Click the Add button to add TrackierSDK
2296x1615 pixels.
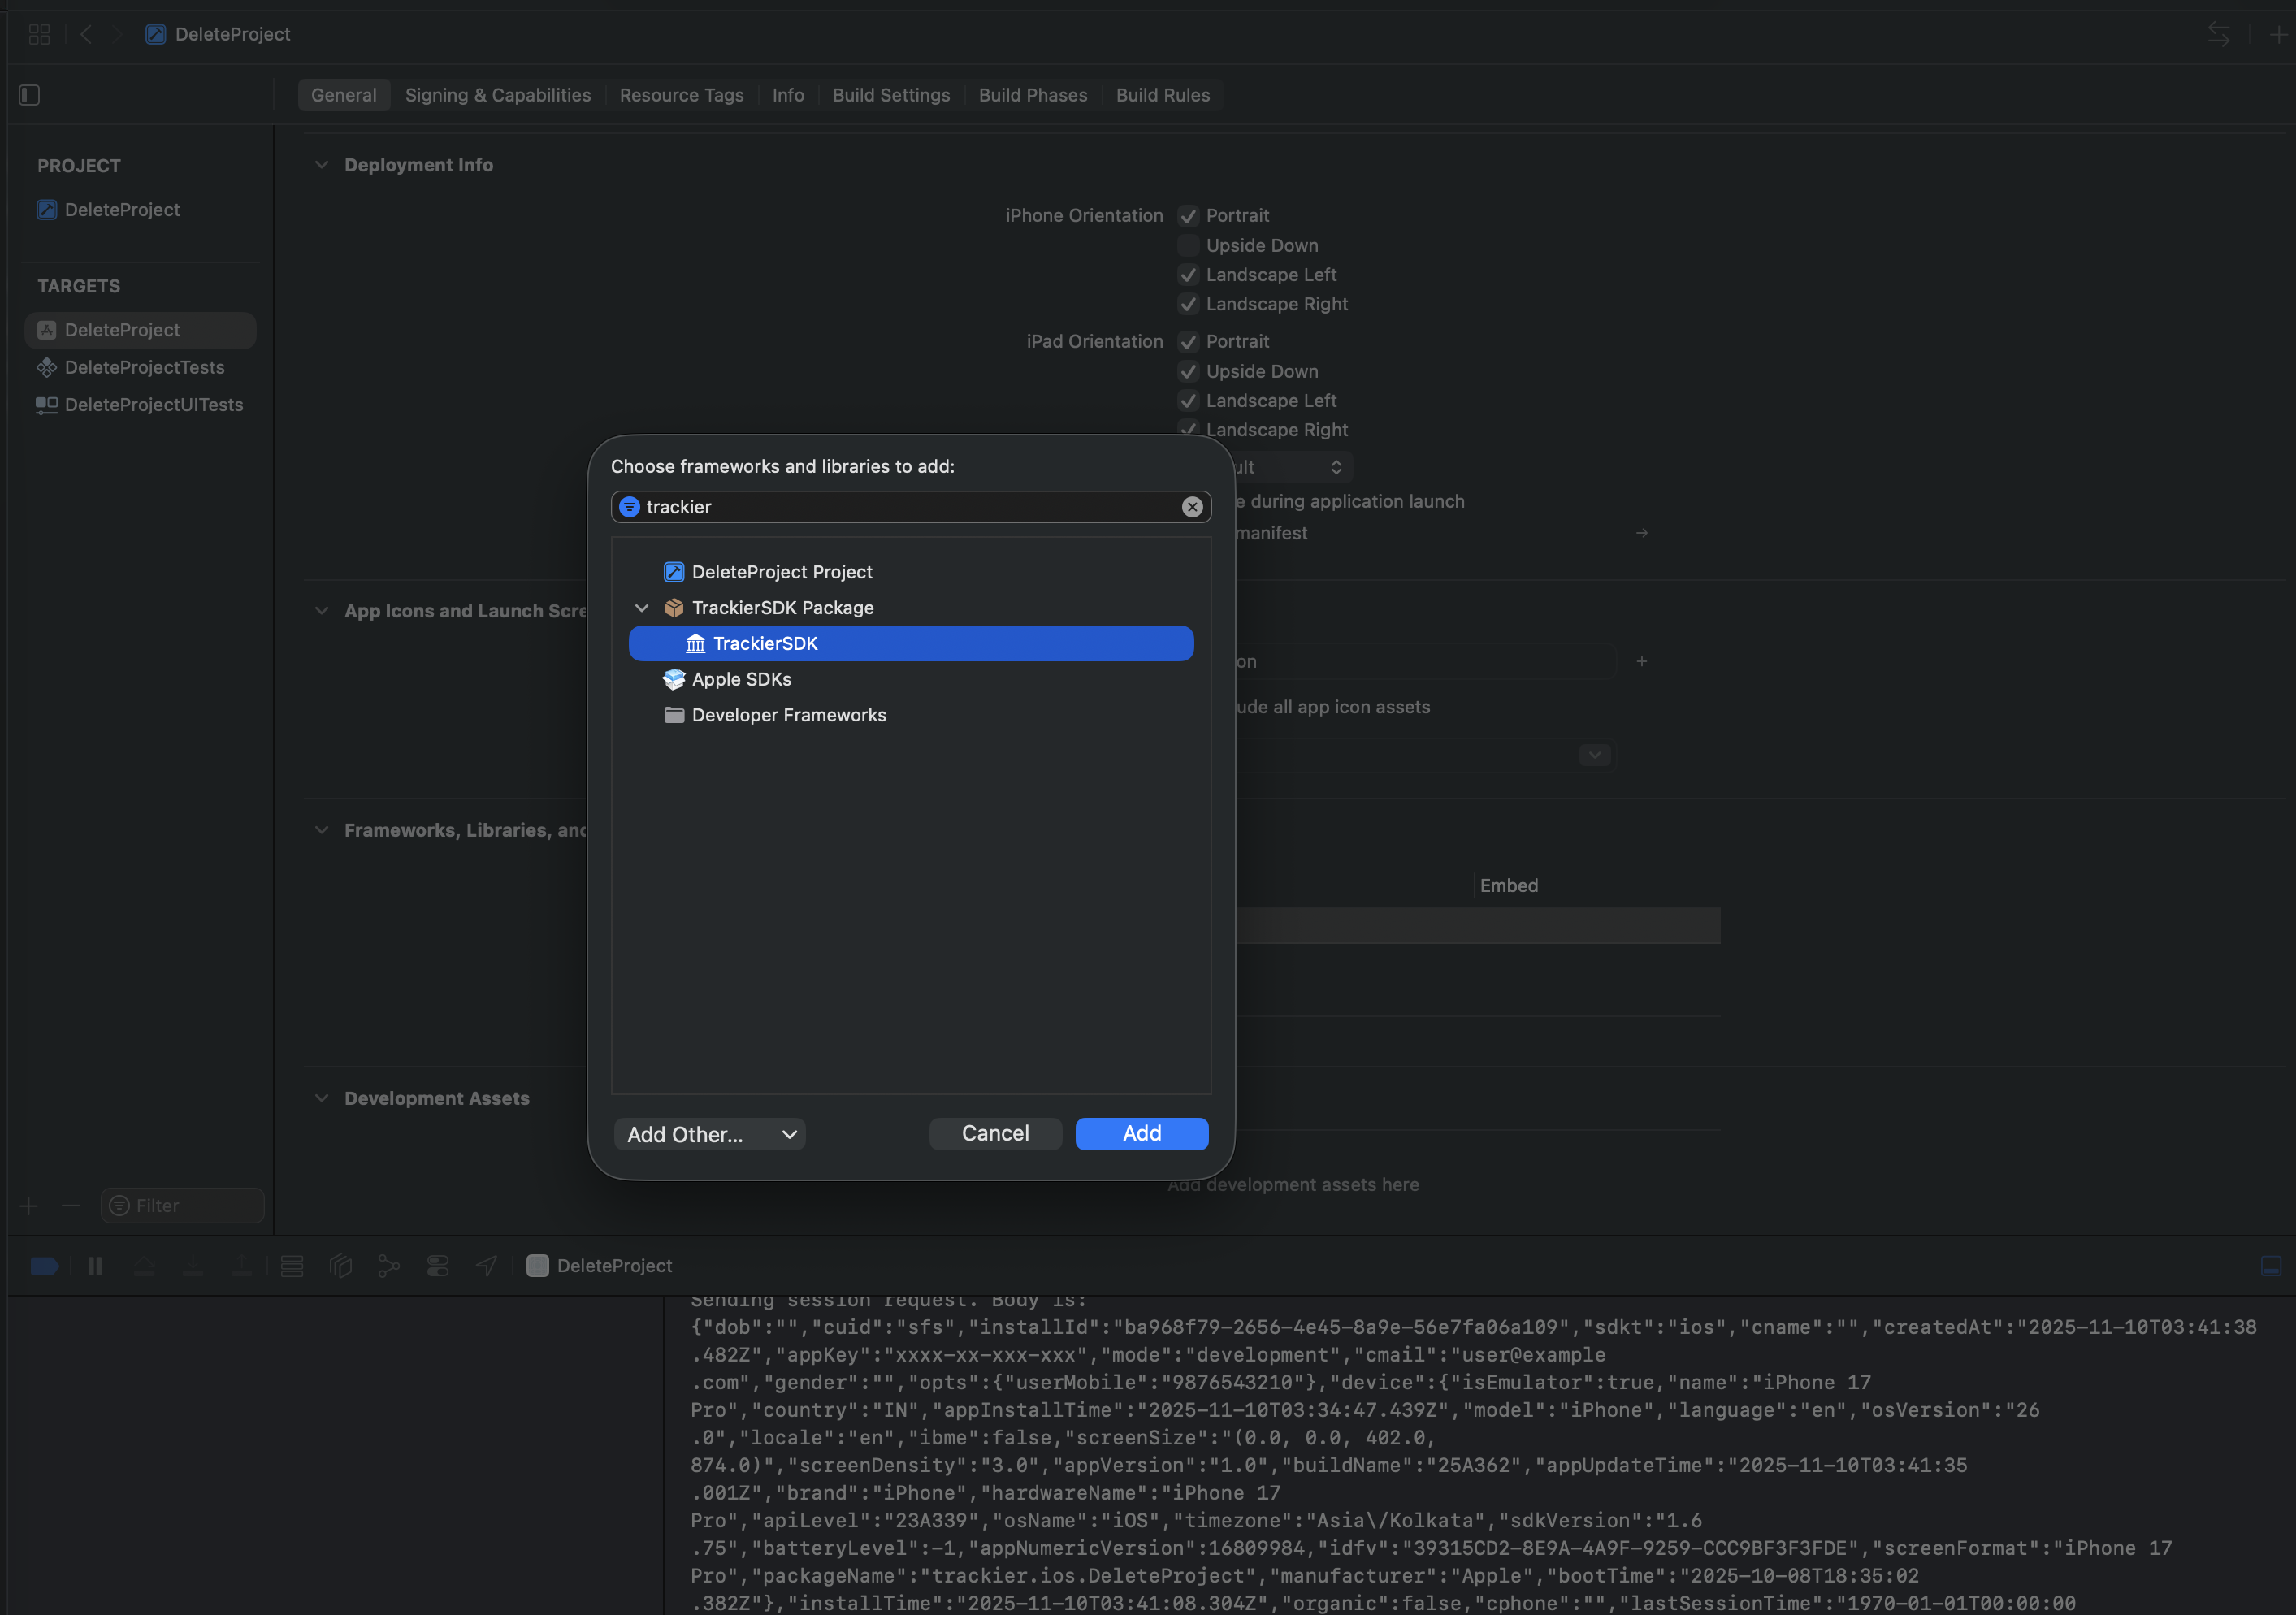click(1141, 1133)
